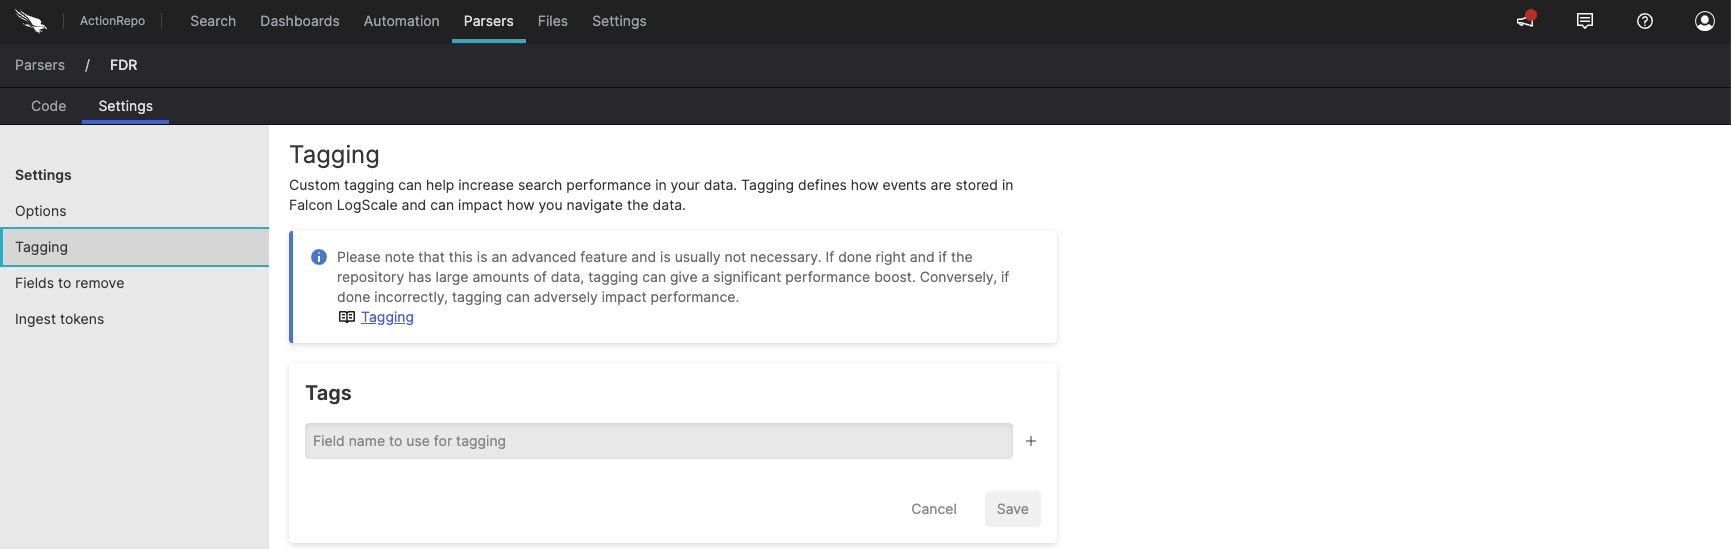Click the Save button
Viewport: 1731px width, 549px height.
[1012, 509]
